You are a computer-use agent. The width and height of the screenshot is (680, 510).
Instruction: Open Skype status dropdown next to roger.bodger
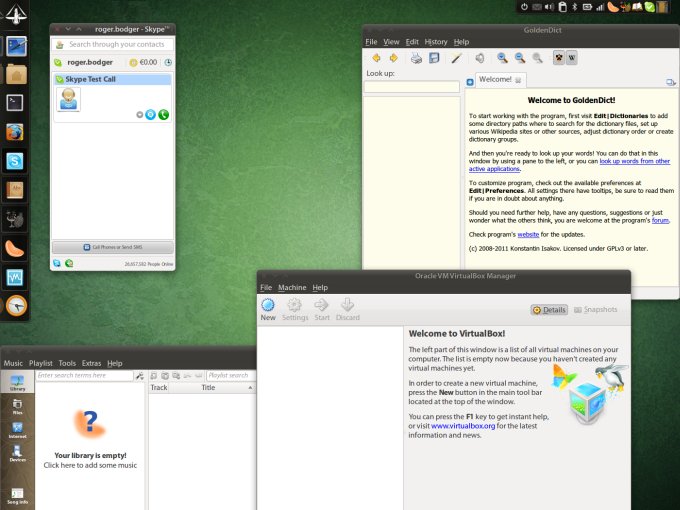tap(58, 63)
